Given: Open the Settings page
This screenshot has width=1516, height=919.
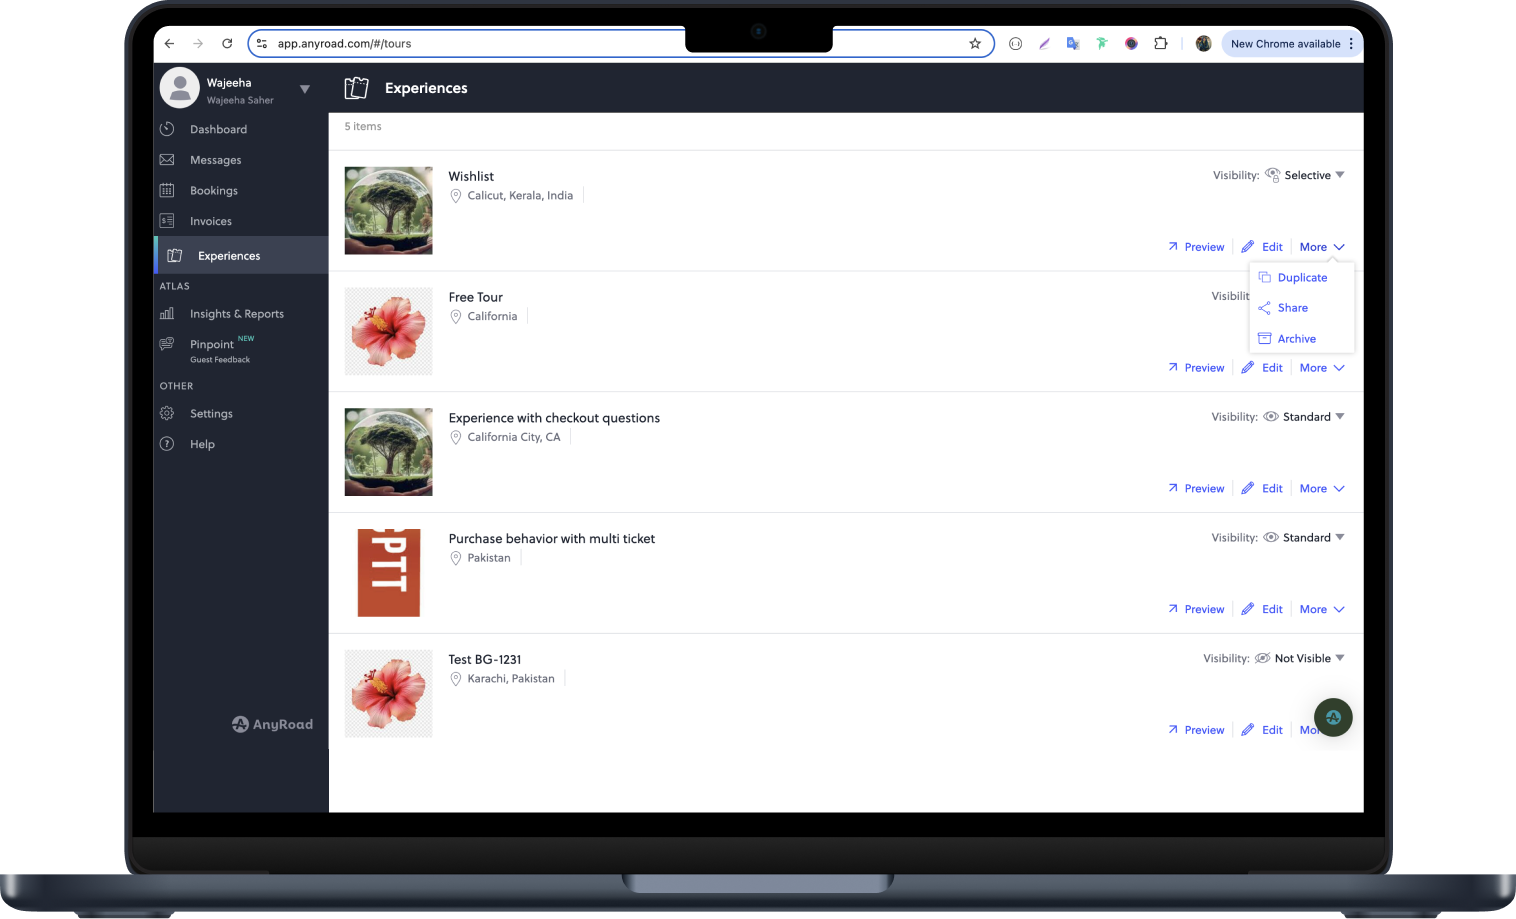Looking at the screenshot, I should [211, 414].
